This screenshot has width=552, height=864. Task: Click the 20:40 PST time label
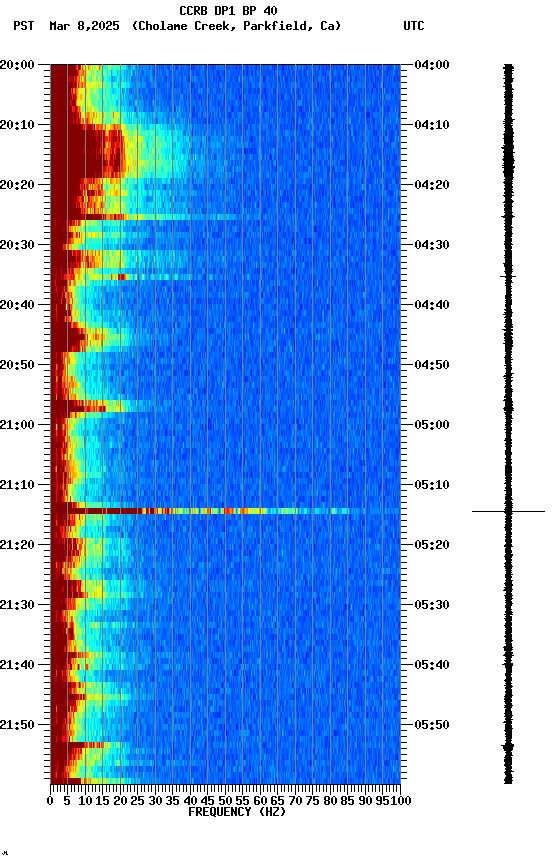tap(17, 305)
